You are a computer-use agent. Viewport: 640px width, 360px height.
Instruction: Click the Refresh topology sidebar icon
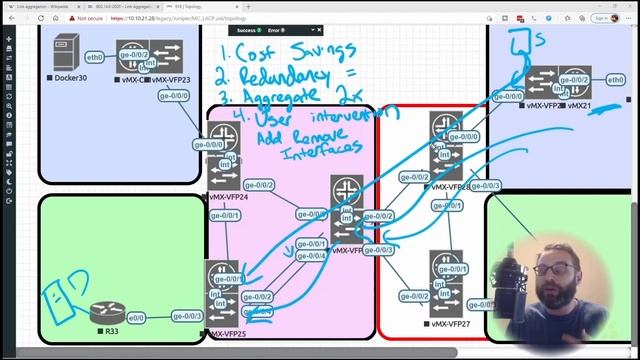[9, 96]
